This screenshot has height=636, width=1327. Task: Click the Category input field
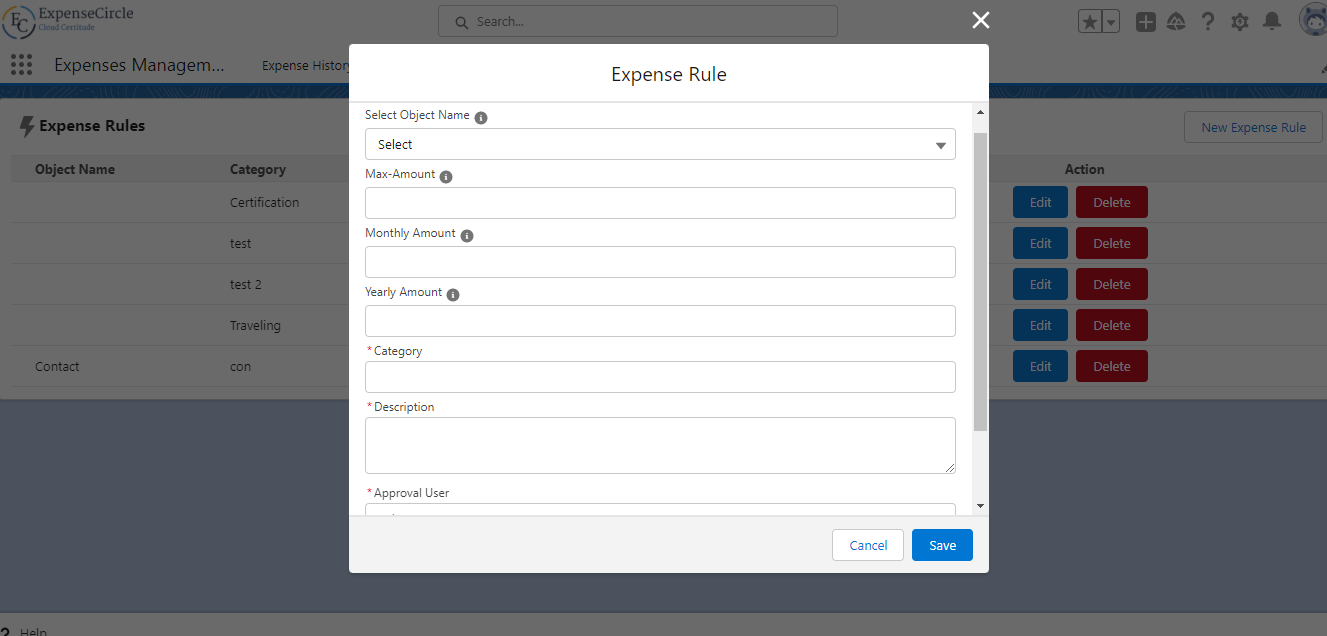click(660, 377)
